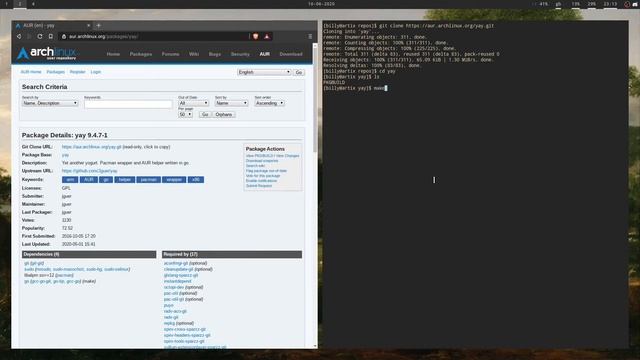640x360 pixels.
Task: Go to AUR Home link
Action: click(x=31, y=72)
